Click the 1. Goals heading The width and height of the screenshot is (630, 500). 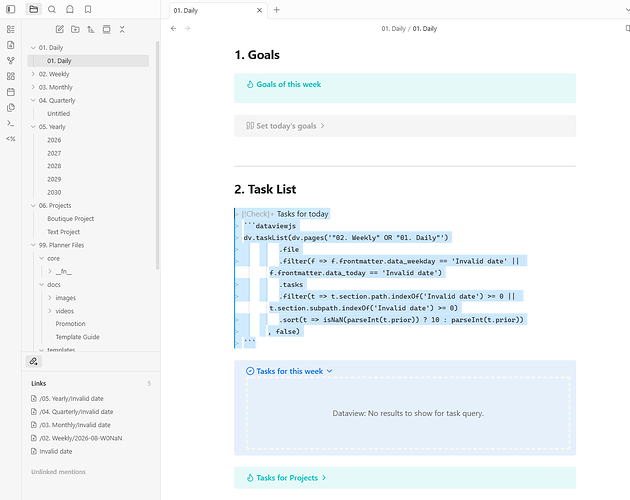(x=257, y=55)
